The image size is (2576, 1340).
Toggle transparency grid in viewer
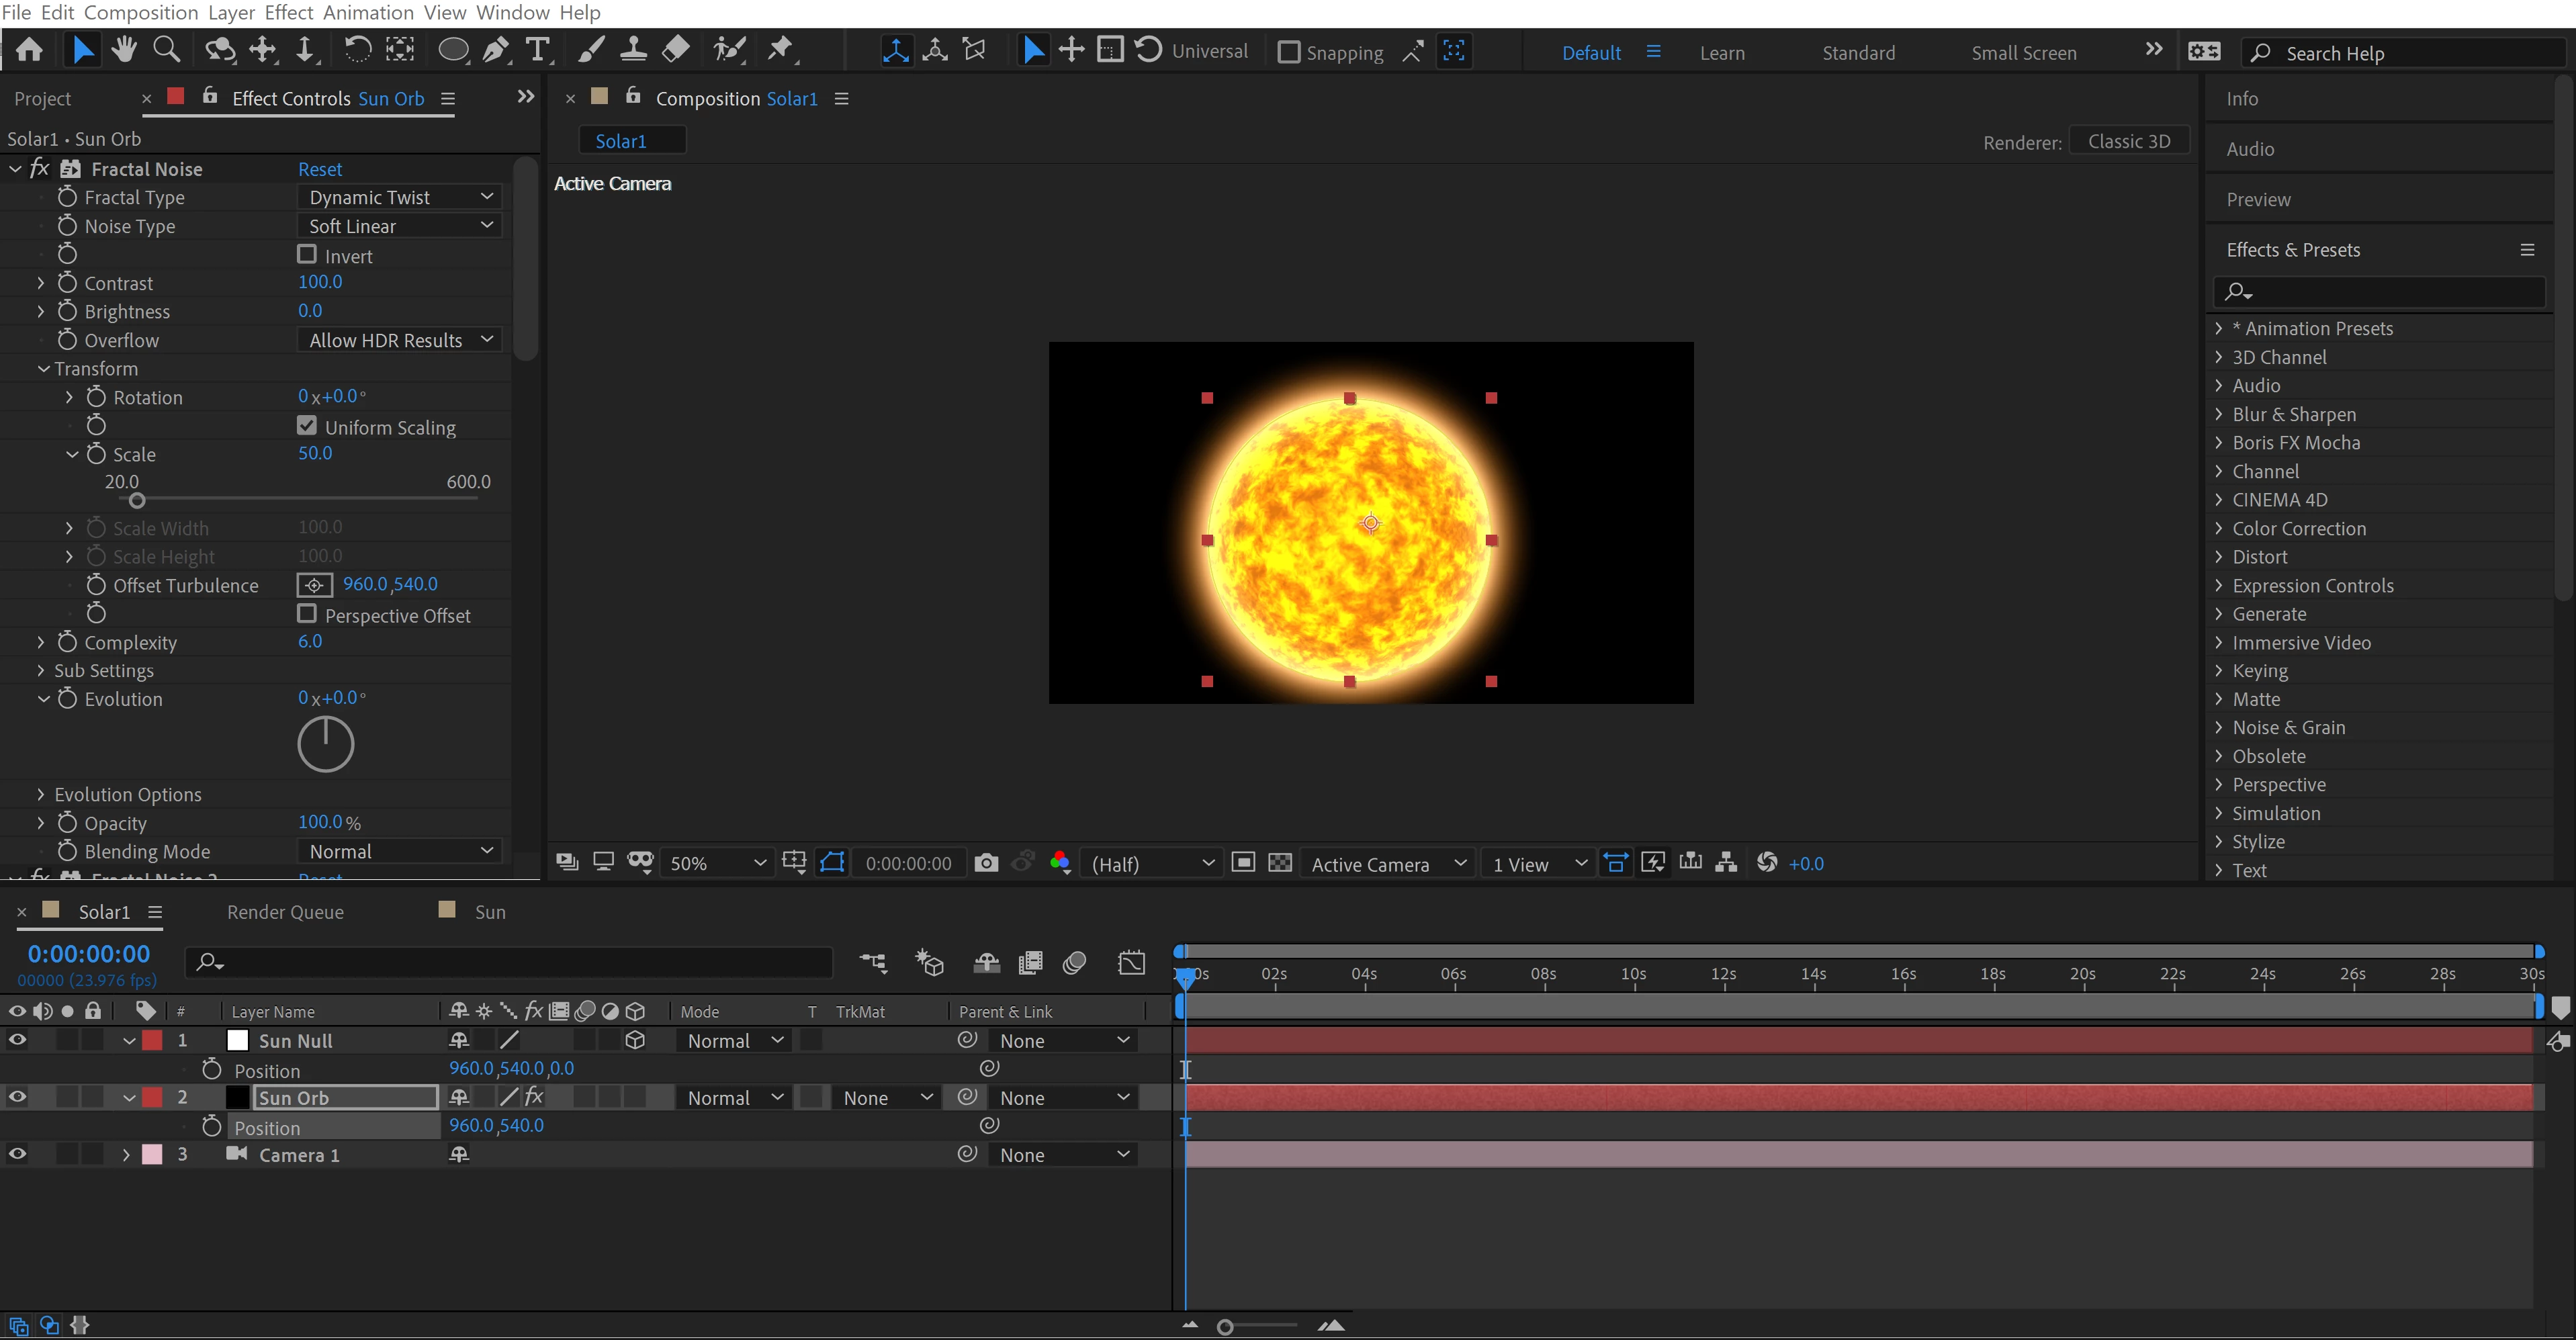[x=1280, y=863]
